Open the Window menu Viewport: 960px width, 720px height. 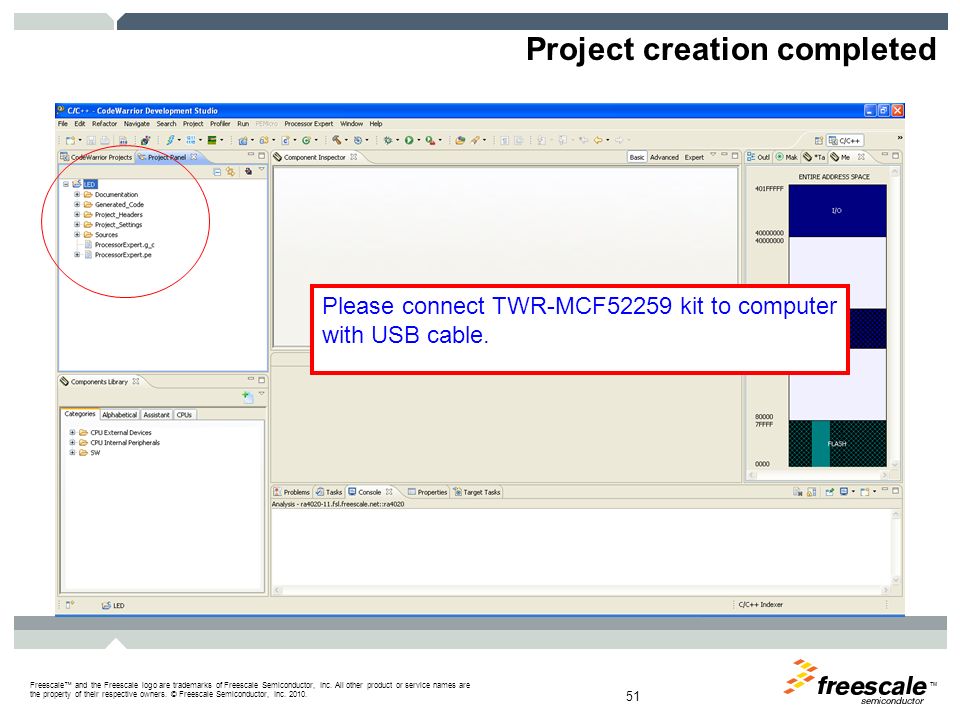(351, 124)
